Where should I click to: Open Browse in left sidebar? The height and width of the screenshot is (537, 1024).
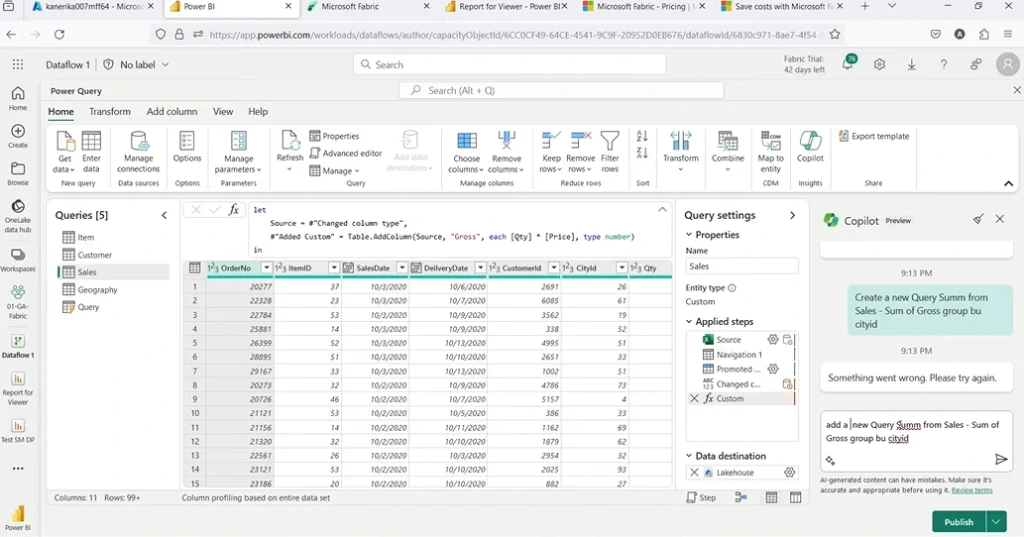pyautogui.click(x=18, y=174)
